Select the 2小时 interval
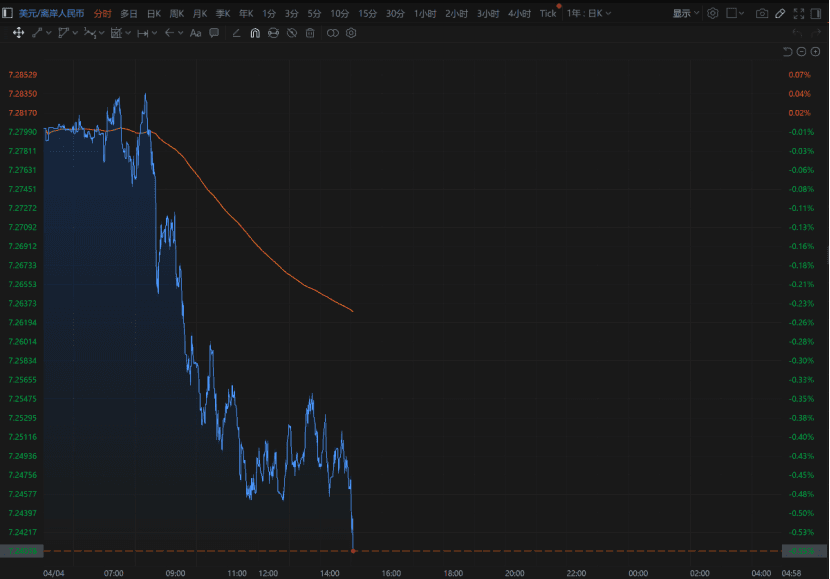The image size is (830, 579). click(x=456, y=14)
